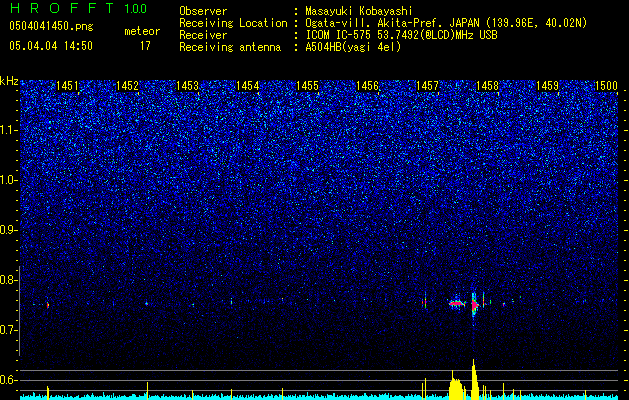The width and height of the screenshot is (629, 400).
Task: Click the meteor count value 17
Action: pos(145,46)
